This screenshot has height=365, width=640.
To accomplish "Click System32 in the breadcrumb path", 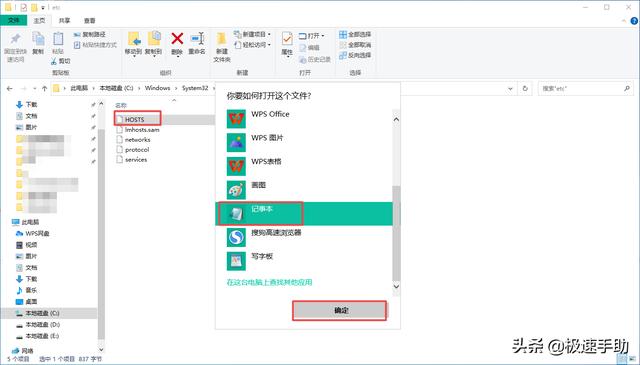I will (x=195, y=88).
